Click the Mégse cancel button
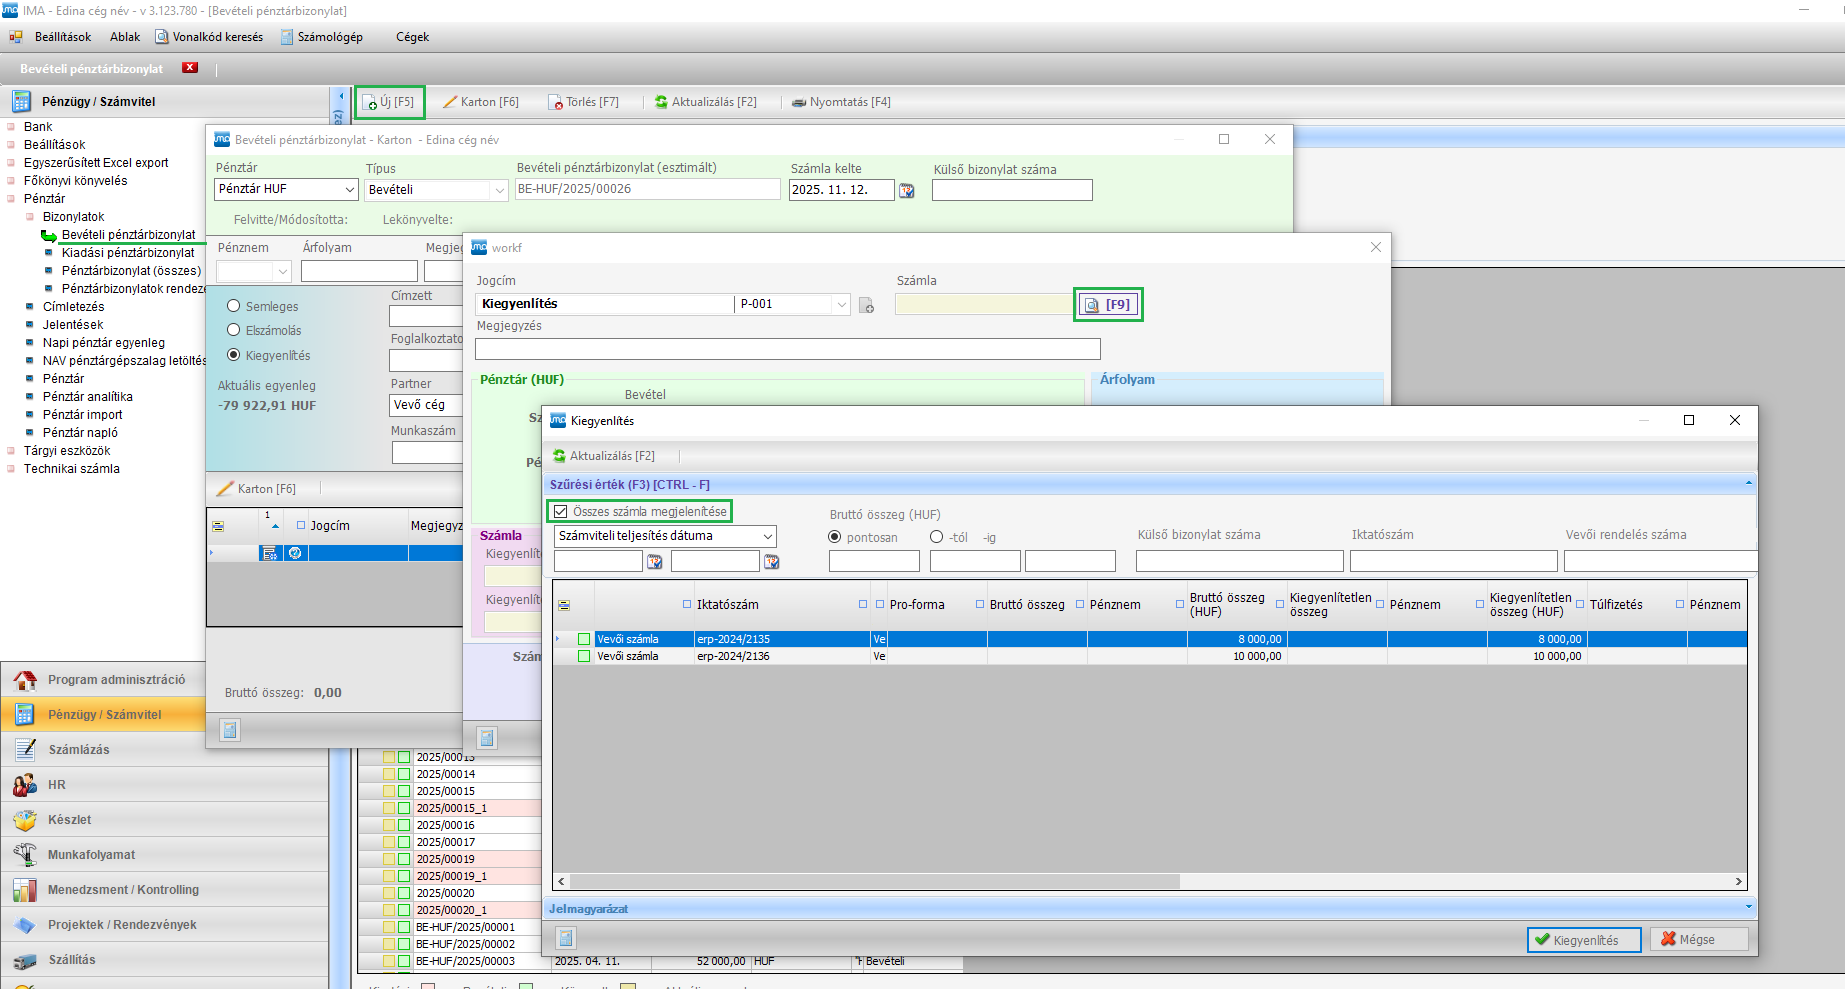Viewport: 1845px width, 989px height. tap(1698, 940)
